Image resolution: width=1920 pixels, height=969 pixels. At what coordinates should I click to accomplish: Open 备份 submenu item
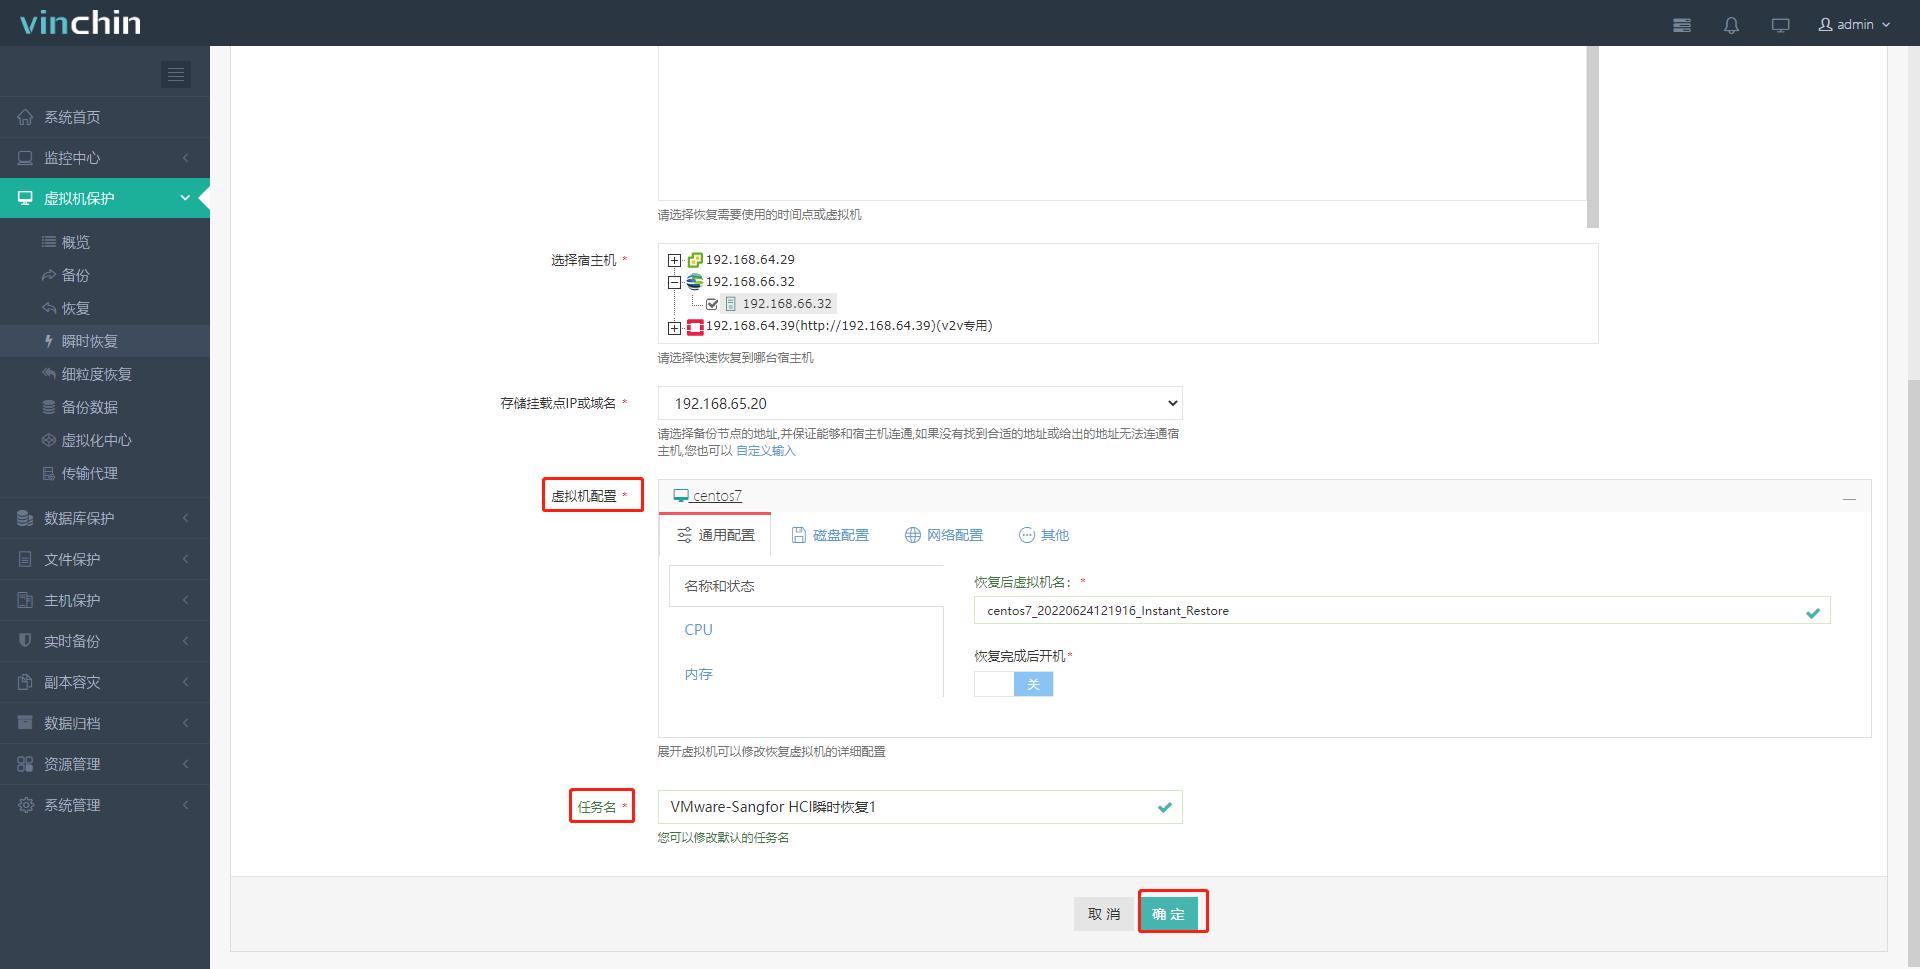coord(105,275)
